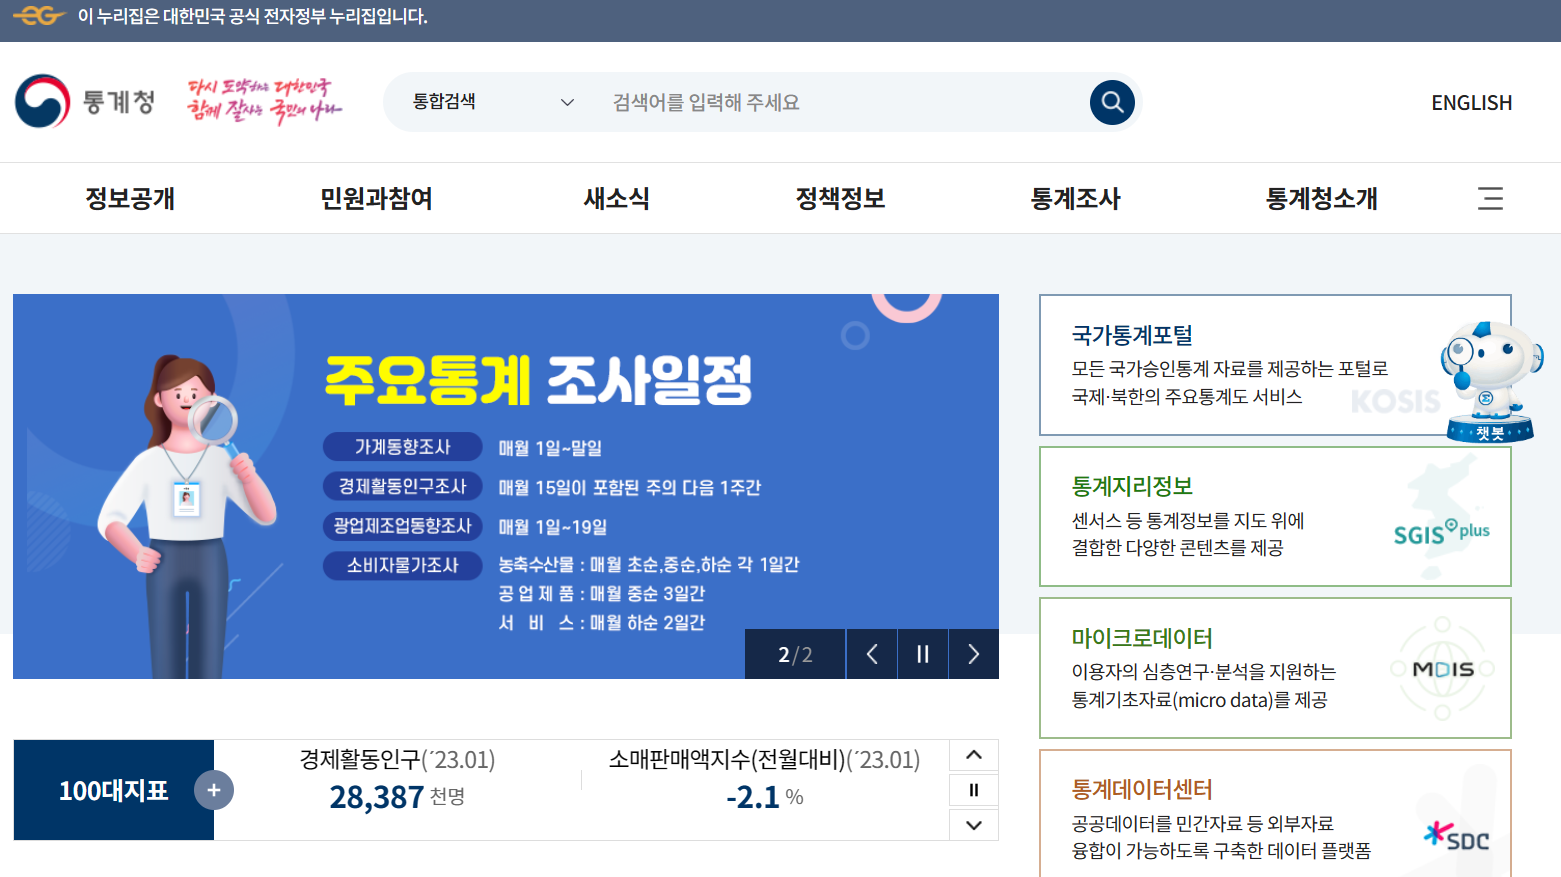Click the plus icon next to 100대지표
Viewport: 1561px width, 877px height.
pyautogui.click(x=214, y=790)
